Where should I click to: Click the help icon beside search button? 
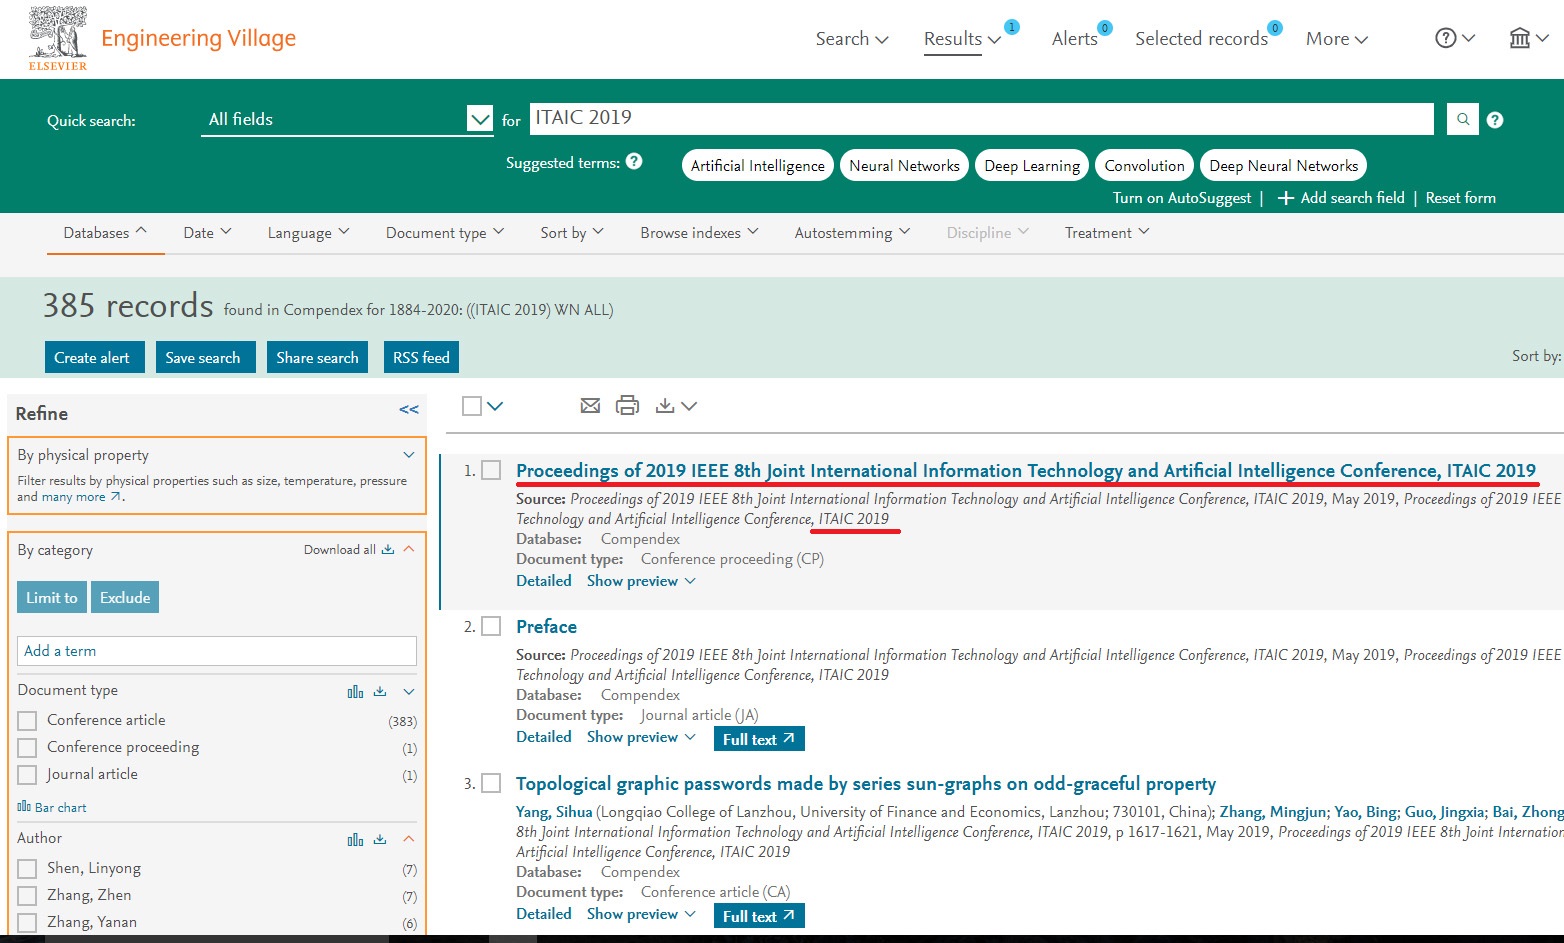click(x=1495, y=120)
